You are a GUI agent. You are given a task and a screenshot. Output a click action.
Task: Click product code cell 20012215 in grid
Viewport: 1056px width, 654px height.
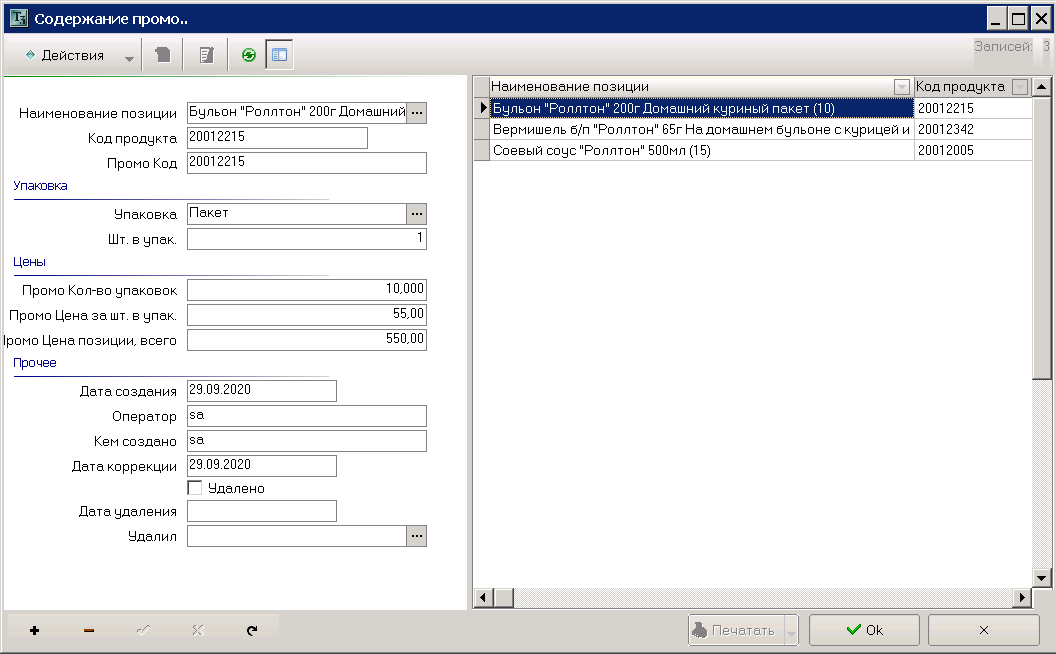point(972,108)
